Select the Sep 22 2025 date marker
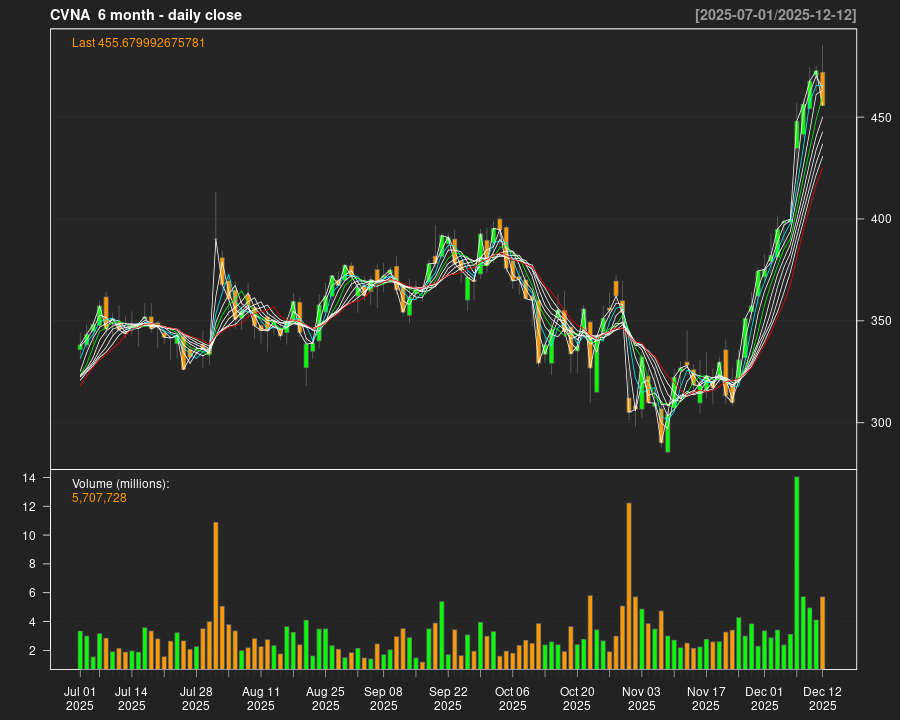Screen dimensions: 900x720 coord(448,698)
